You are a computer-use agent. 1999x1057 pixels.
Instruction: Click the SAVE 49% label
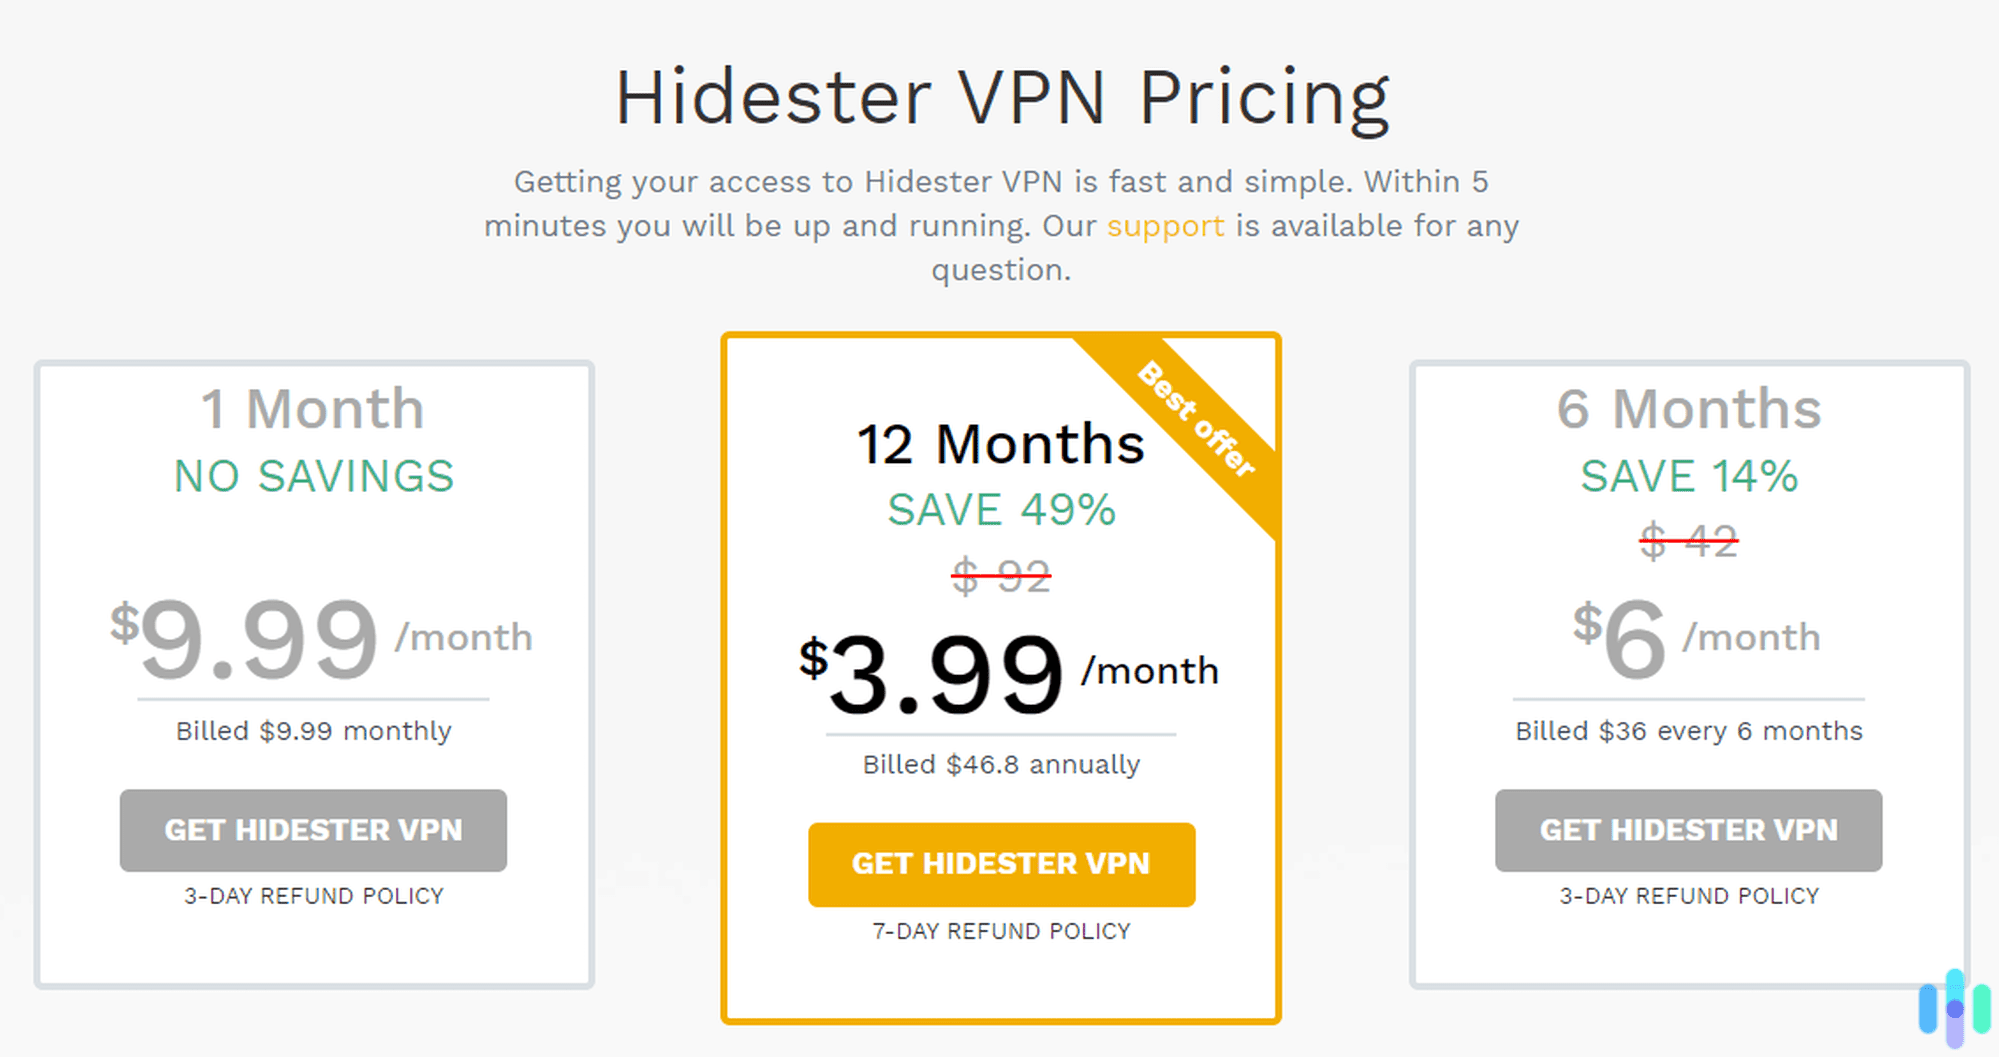[1000, 510]
